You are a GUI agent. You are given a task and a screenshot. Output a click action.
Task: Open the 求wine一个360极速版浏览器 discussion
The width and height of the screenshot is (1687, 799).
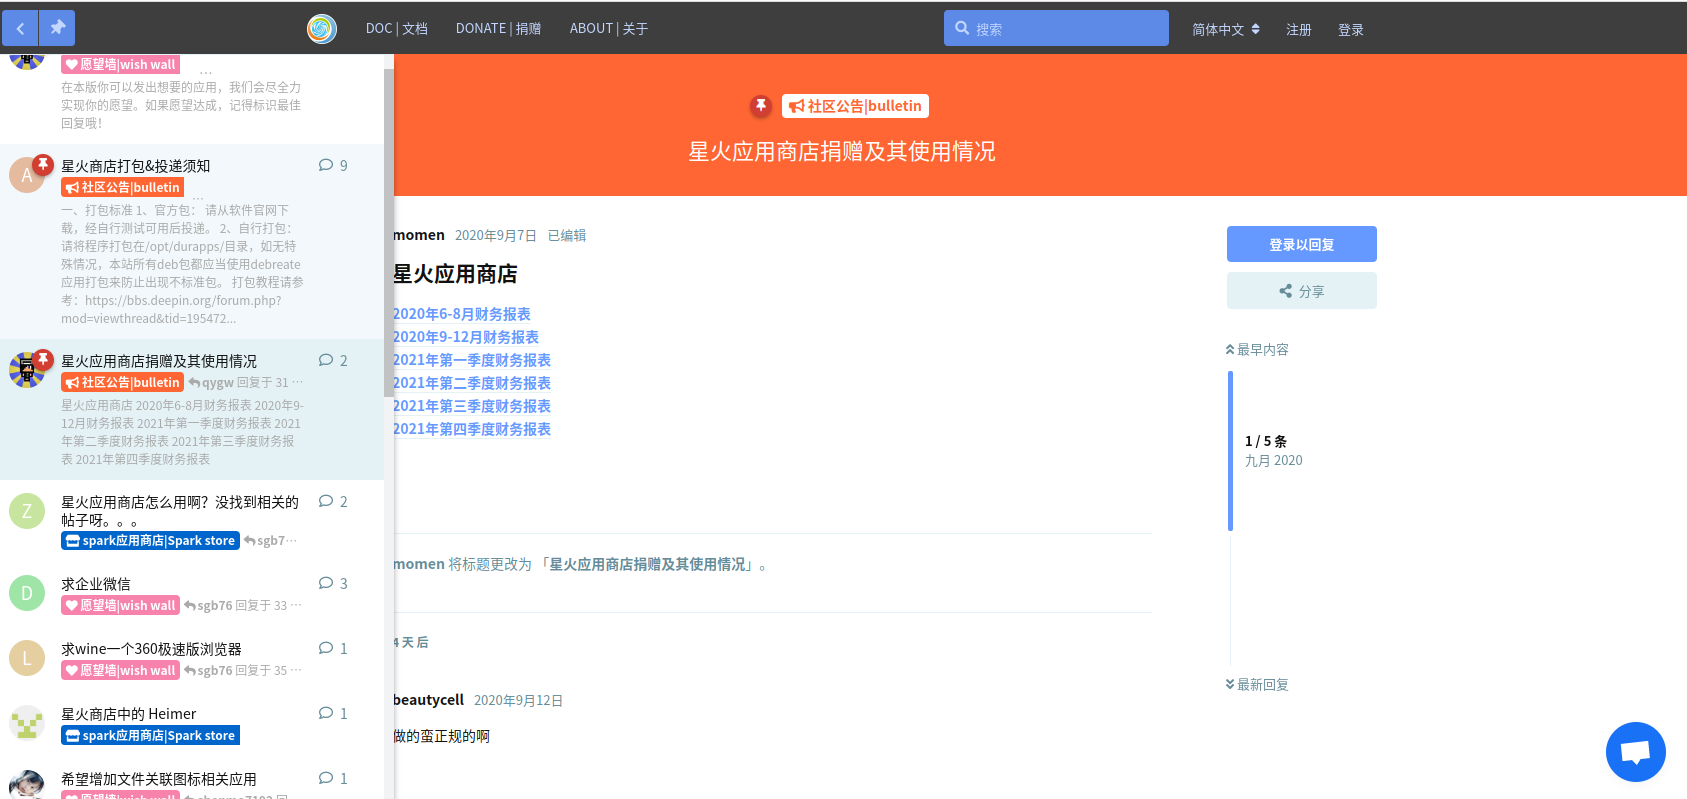[152, 649]
